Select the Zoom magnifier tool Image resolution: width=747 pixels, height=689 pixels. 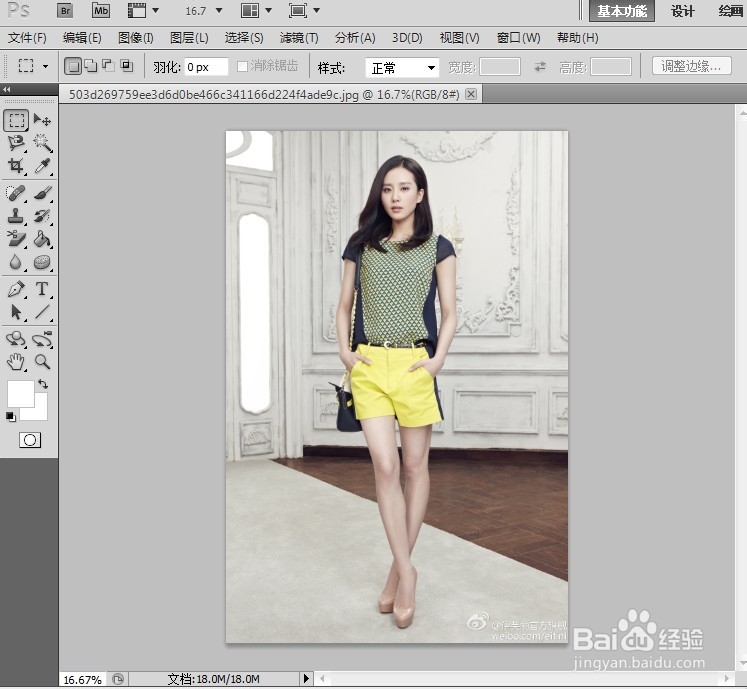coord(42,362)
